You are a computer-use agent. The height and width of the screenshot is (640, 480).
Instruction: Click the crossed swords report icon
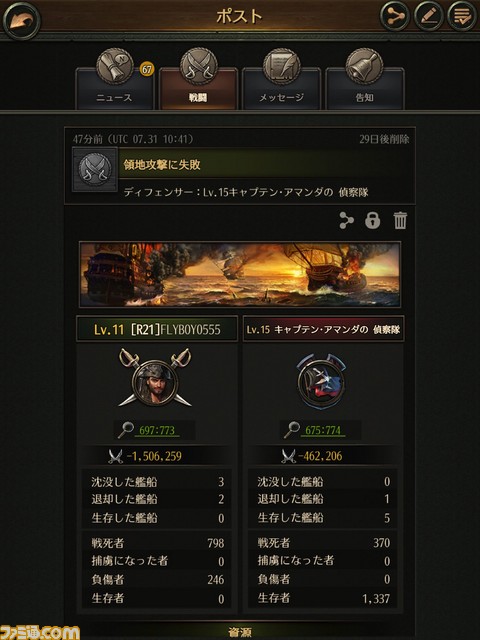[x=95, y=170]
